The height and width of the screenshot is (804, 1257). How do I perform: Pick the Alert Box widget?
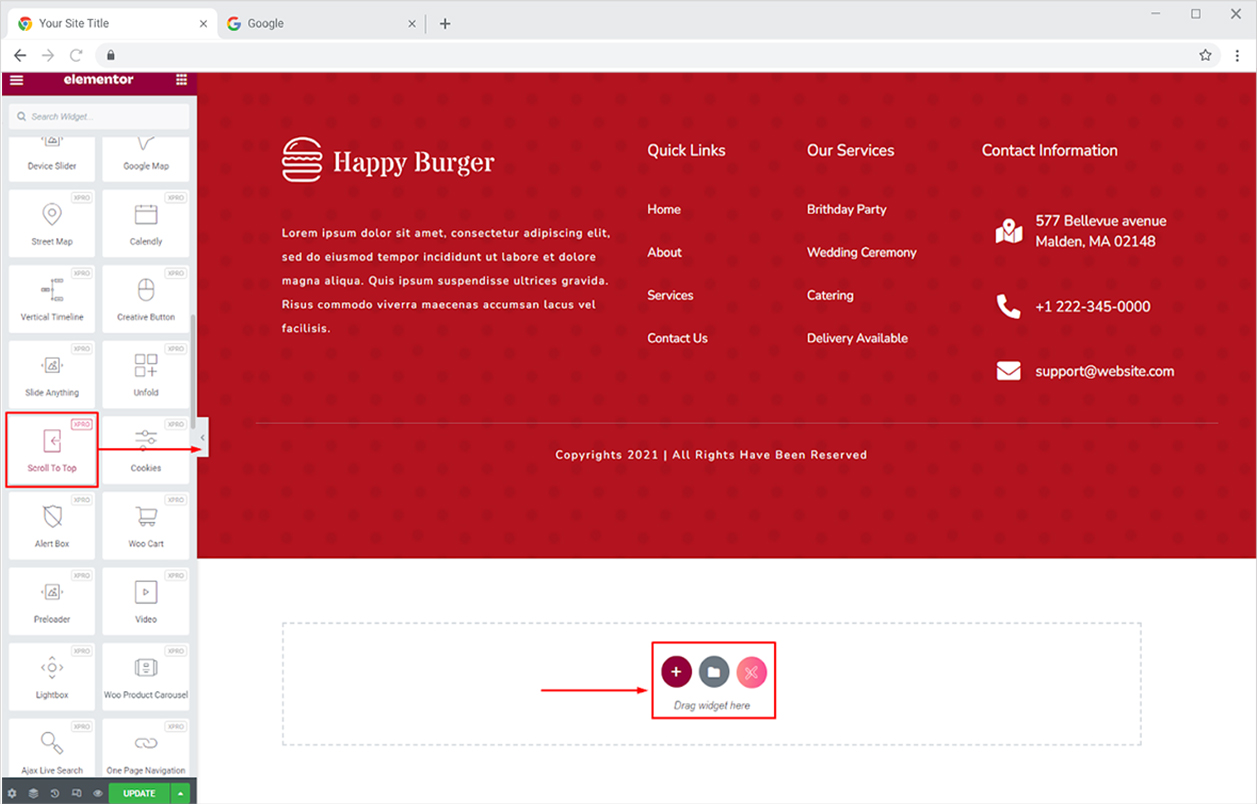52,525
